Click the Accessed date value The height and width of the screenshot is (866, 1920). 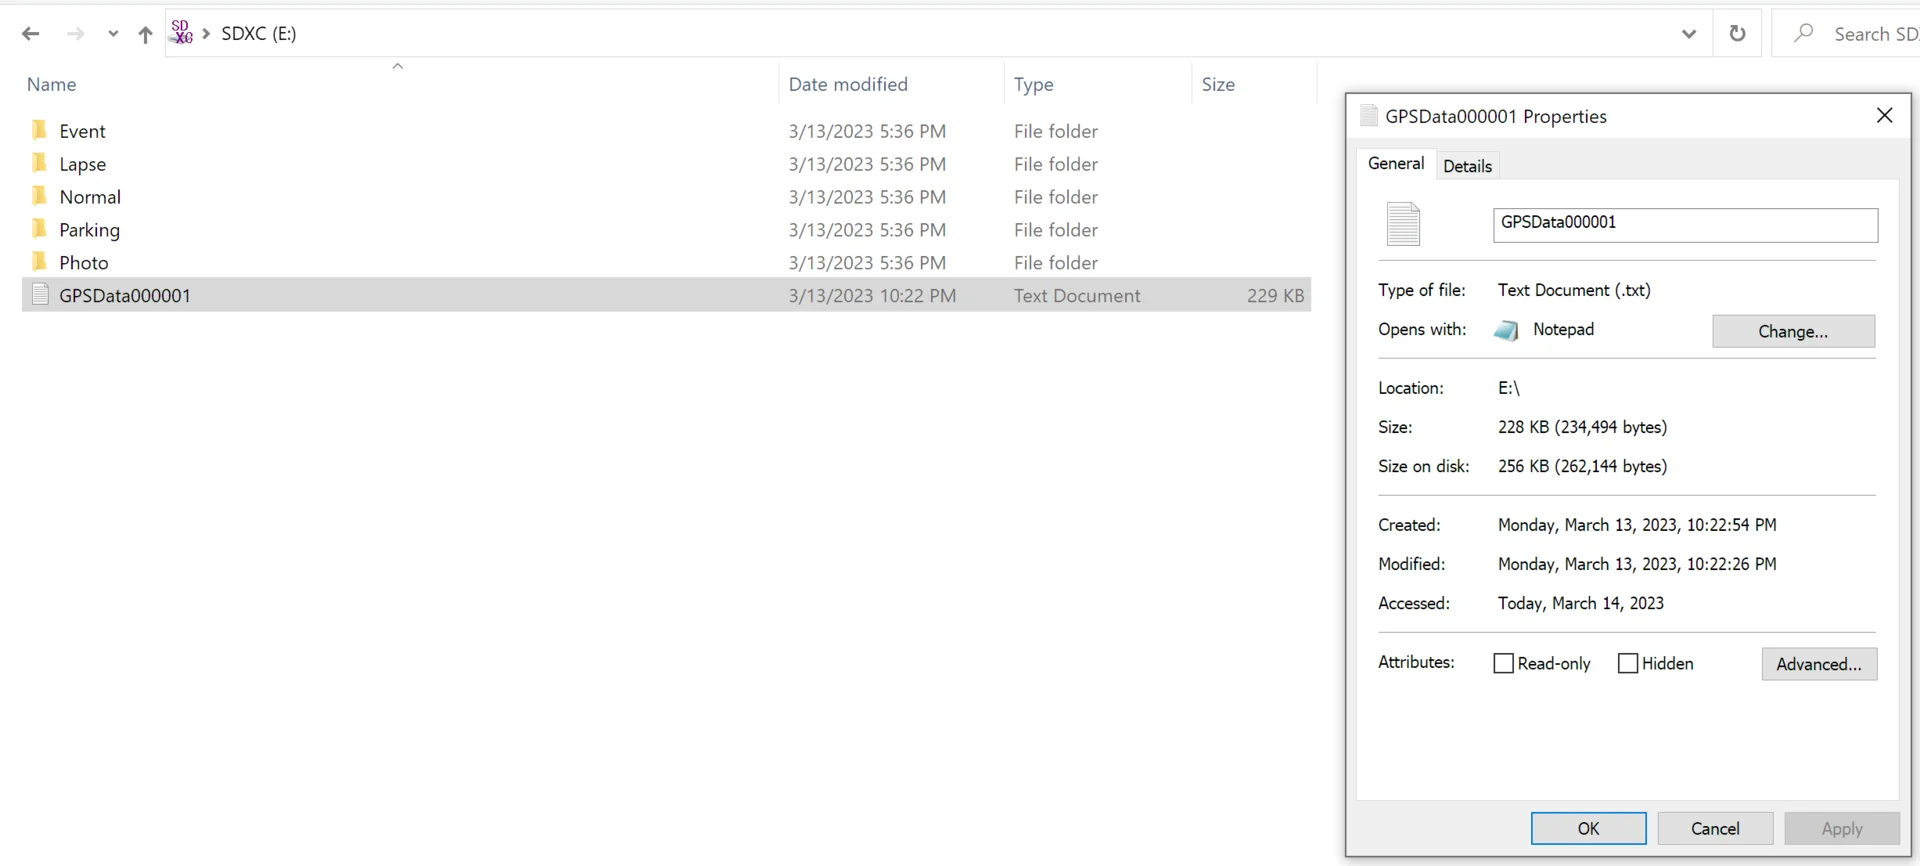click(1580, 603)
